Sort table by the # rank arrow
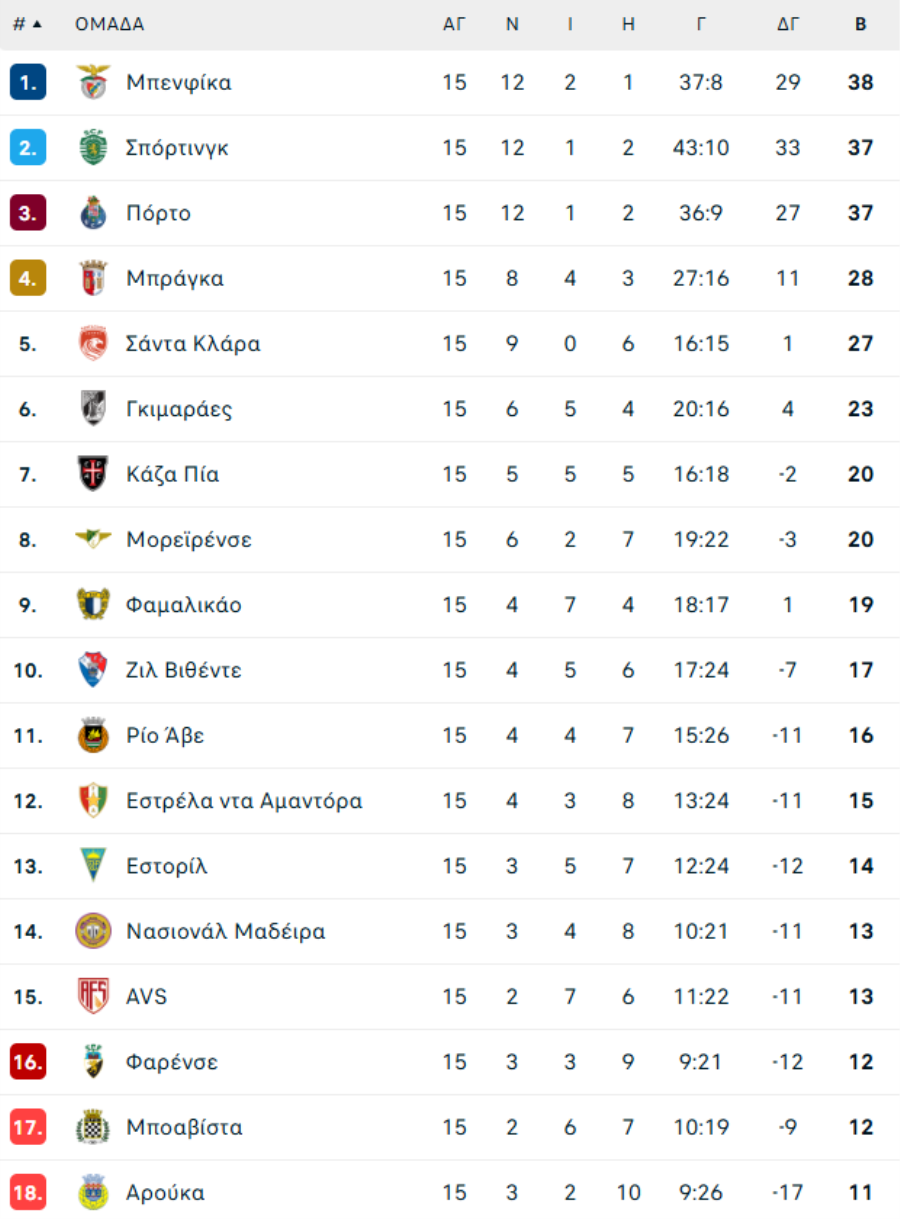The image size is (900, 1219). 28,24
